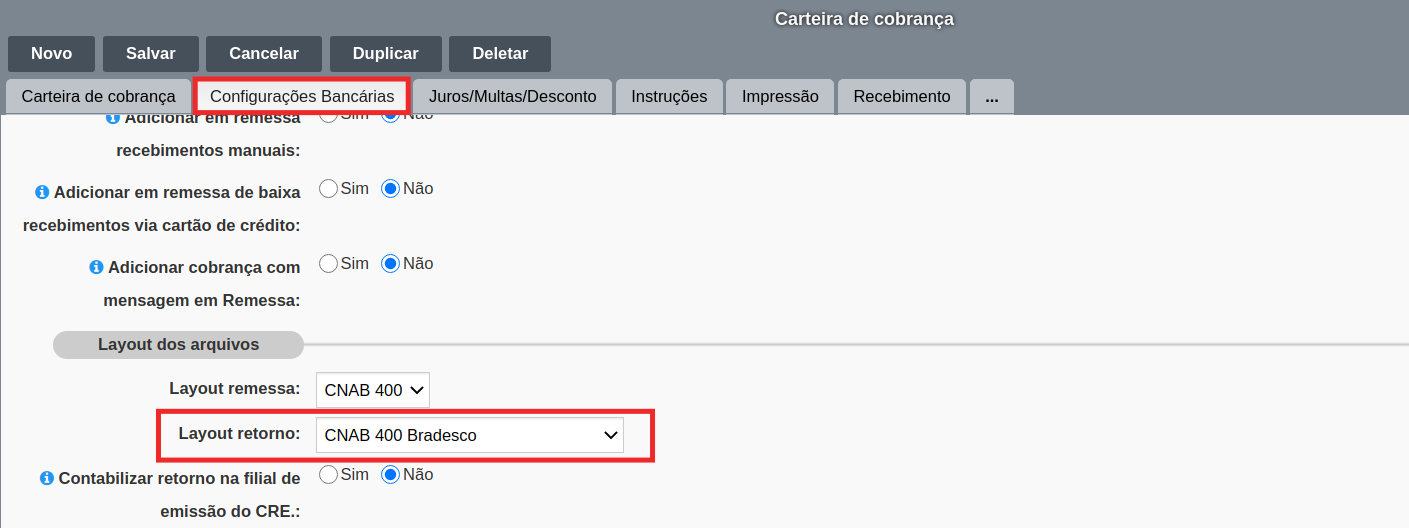Open the Layout retorno CNAB 400 Bradesco dropdown
This screenshot has width=1409, height=528.
pyautogui.click(x=470, y=435)
